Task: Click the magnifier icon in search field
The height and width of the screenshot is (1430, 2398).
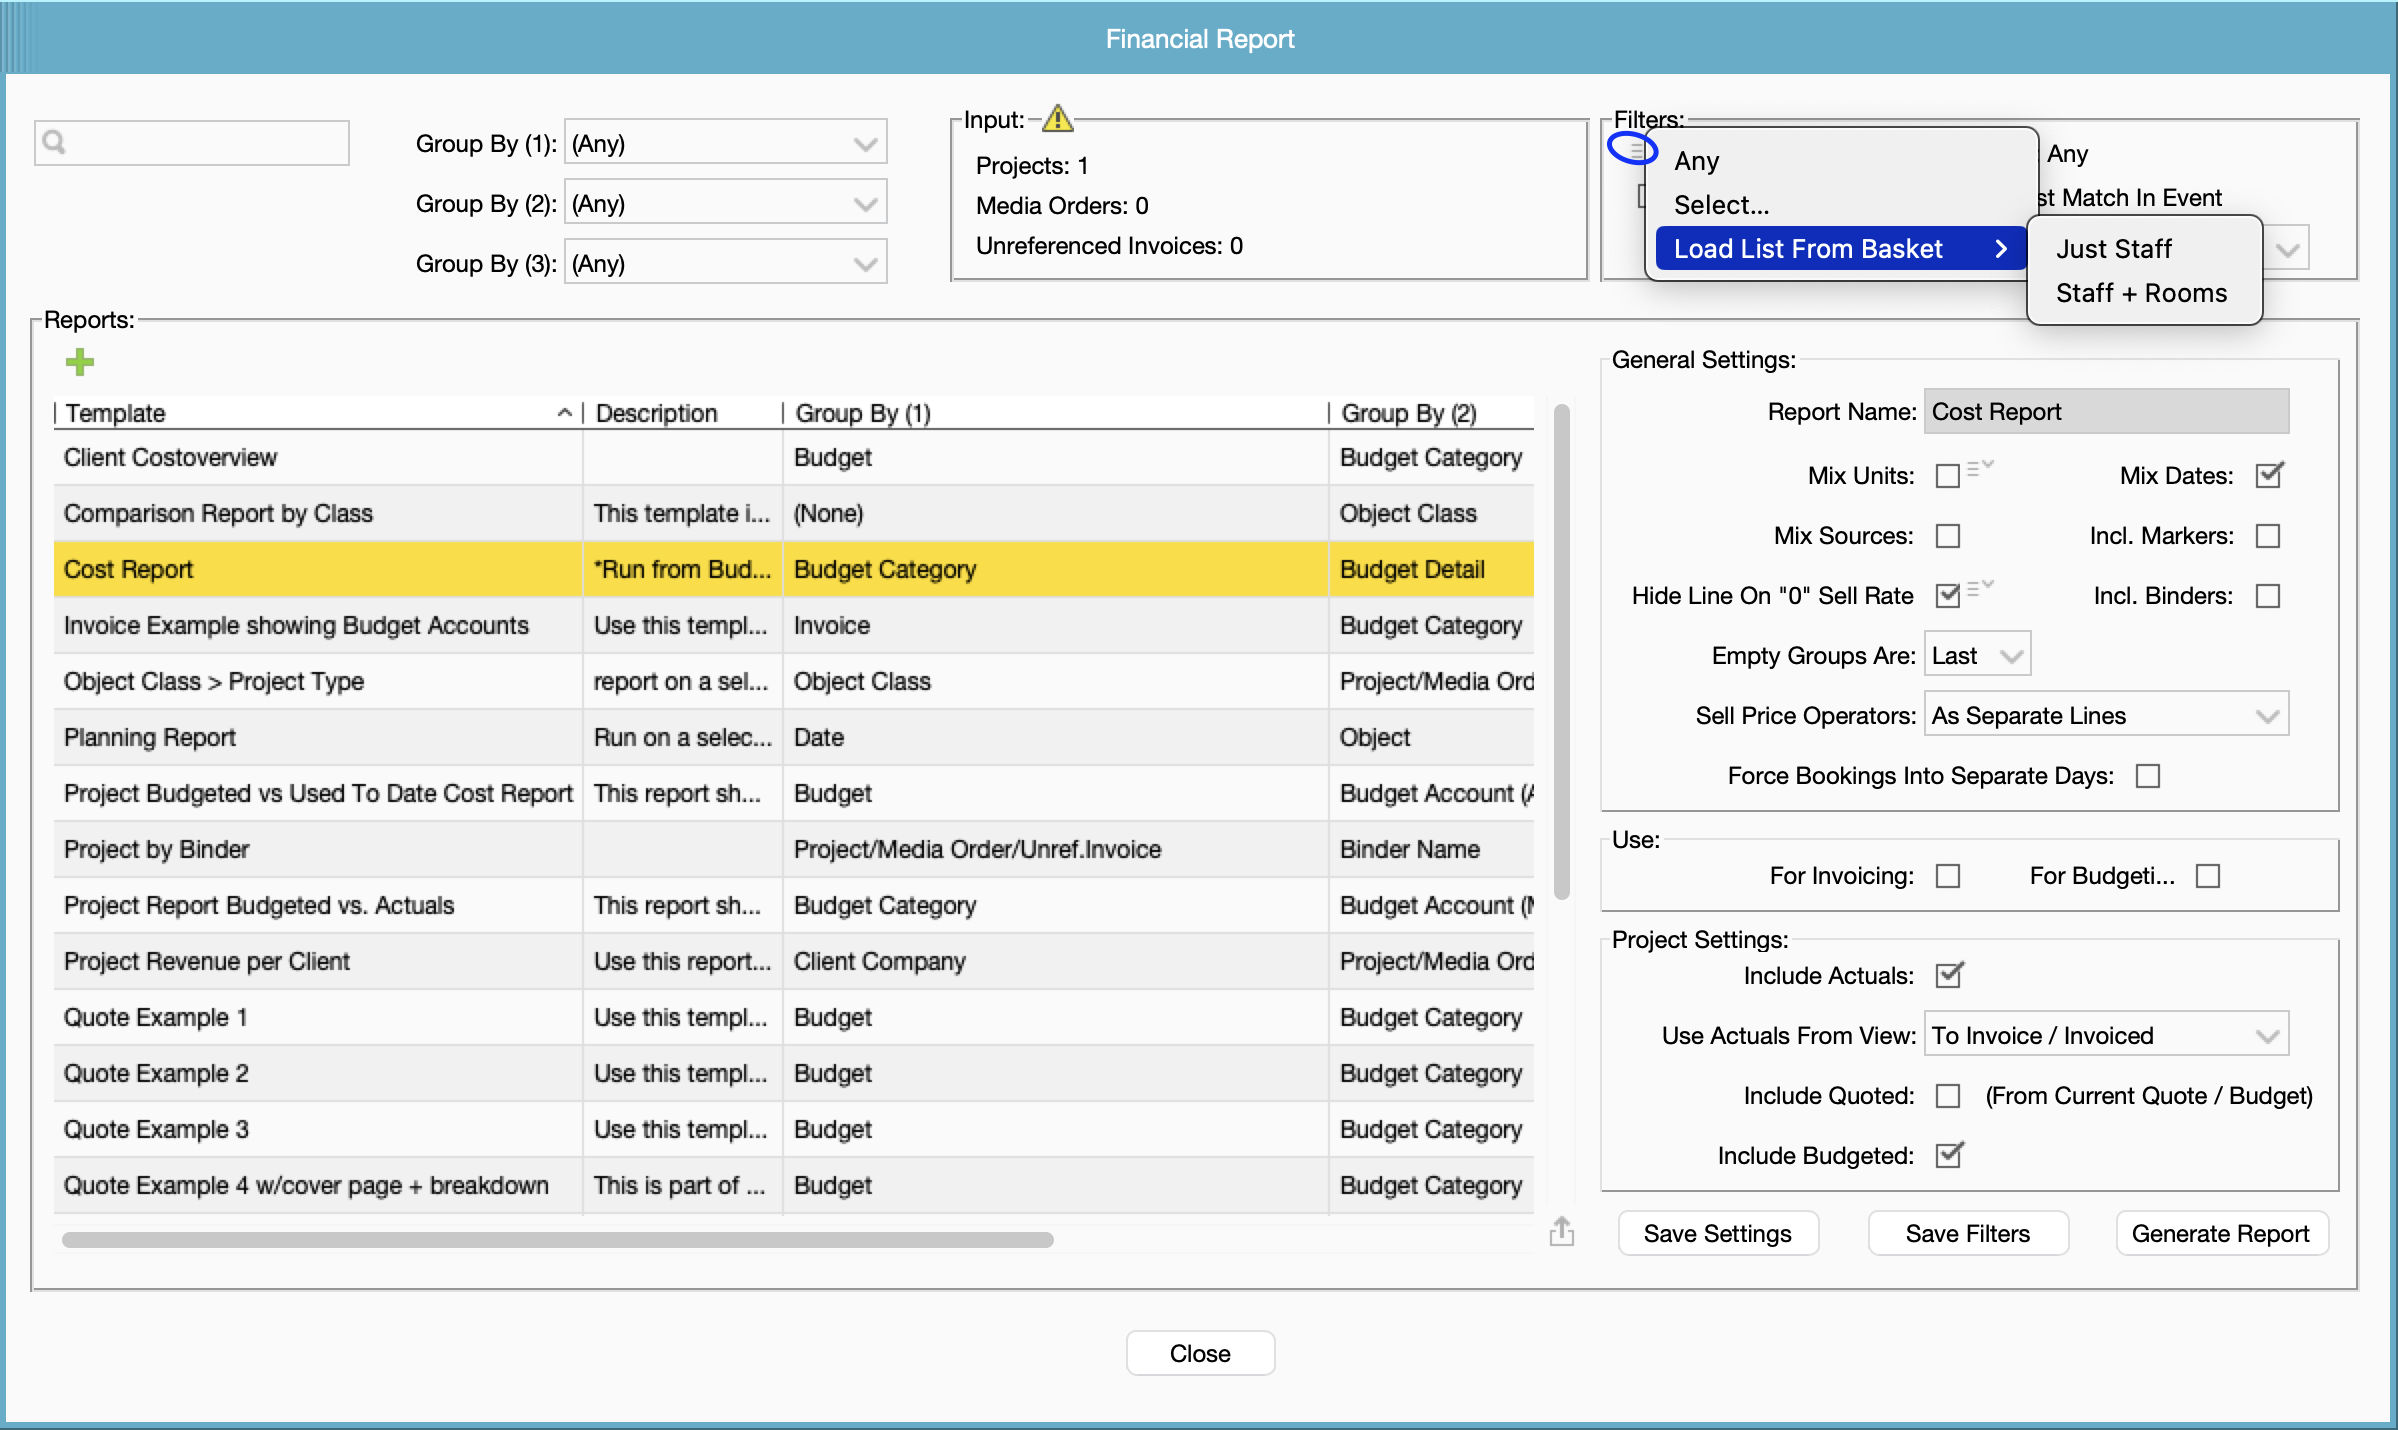Action: pos(55,143)
